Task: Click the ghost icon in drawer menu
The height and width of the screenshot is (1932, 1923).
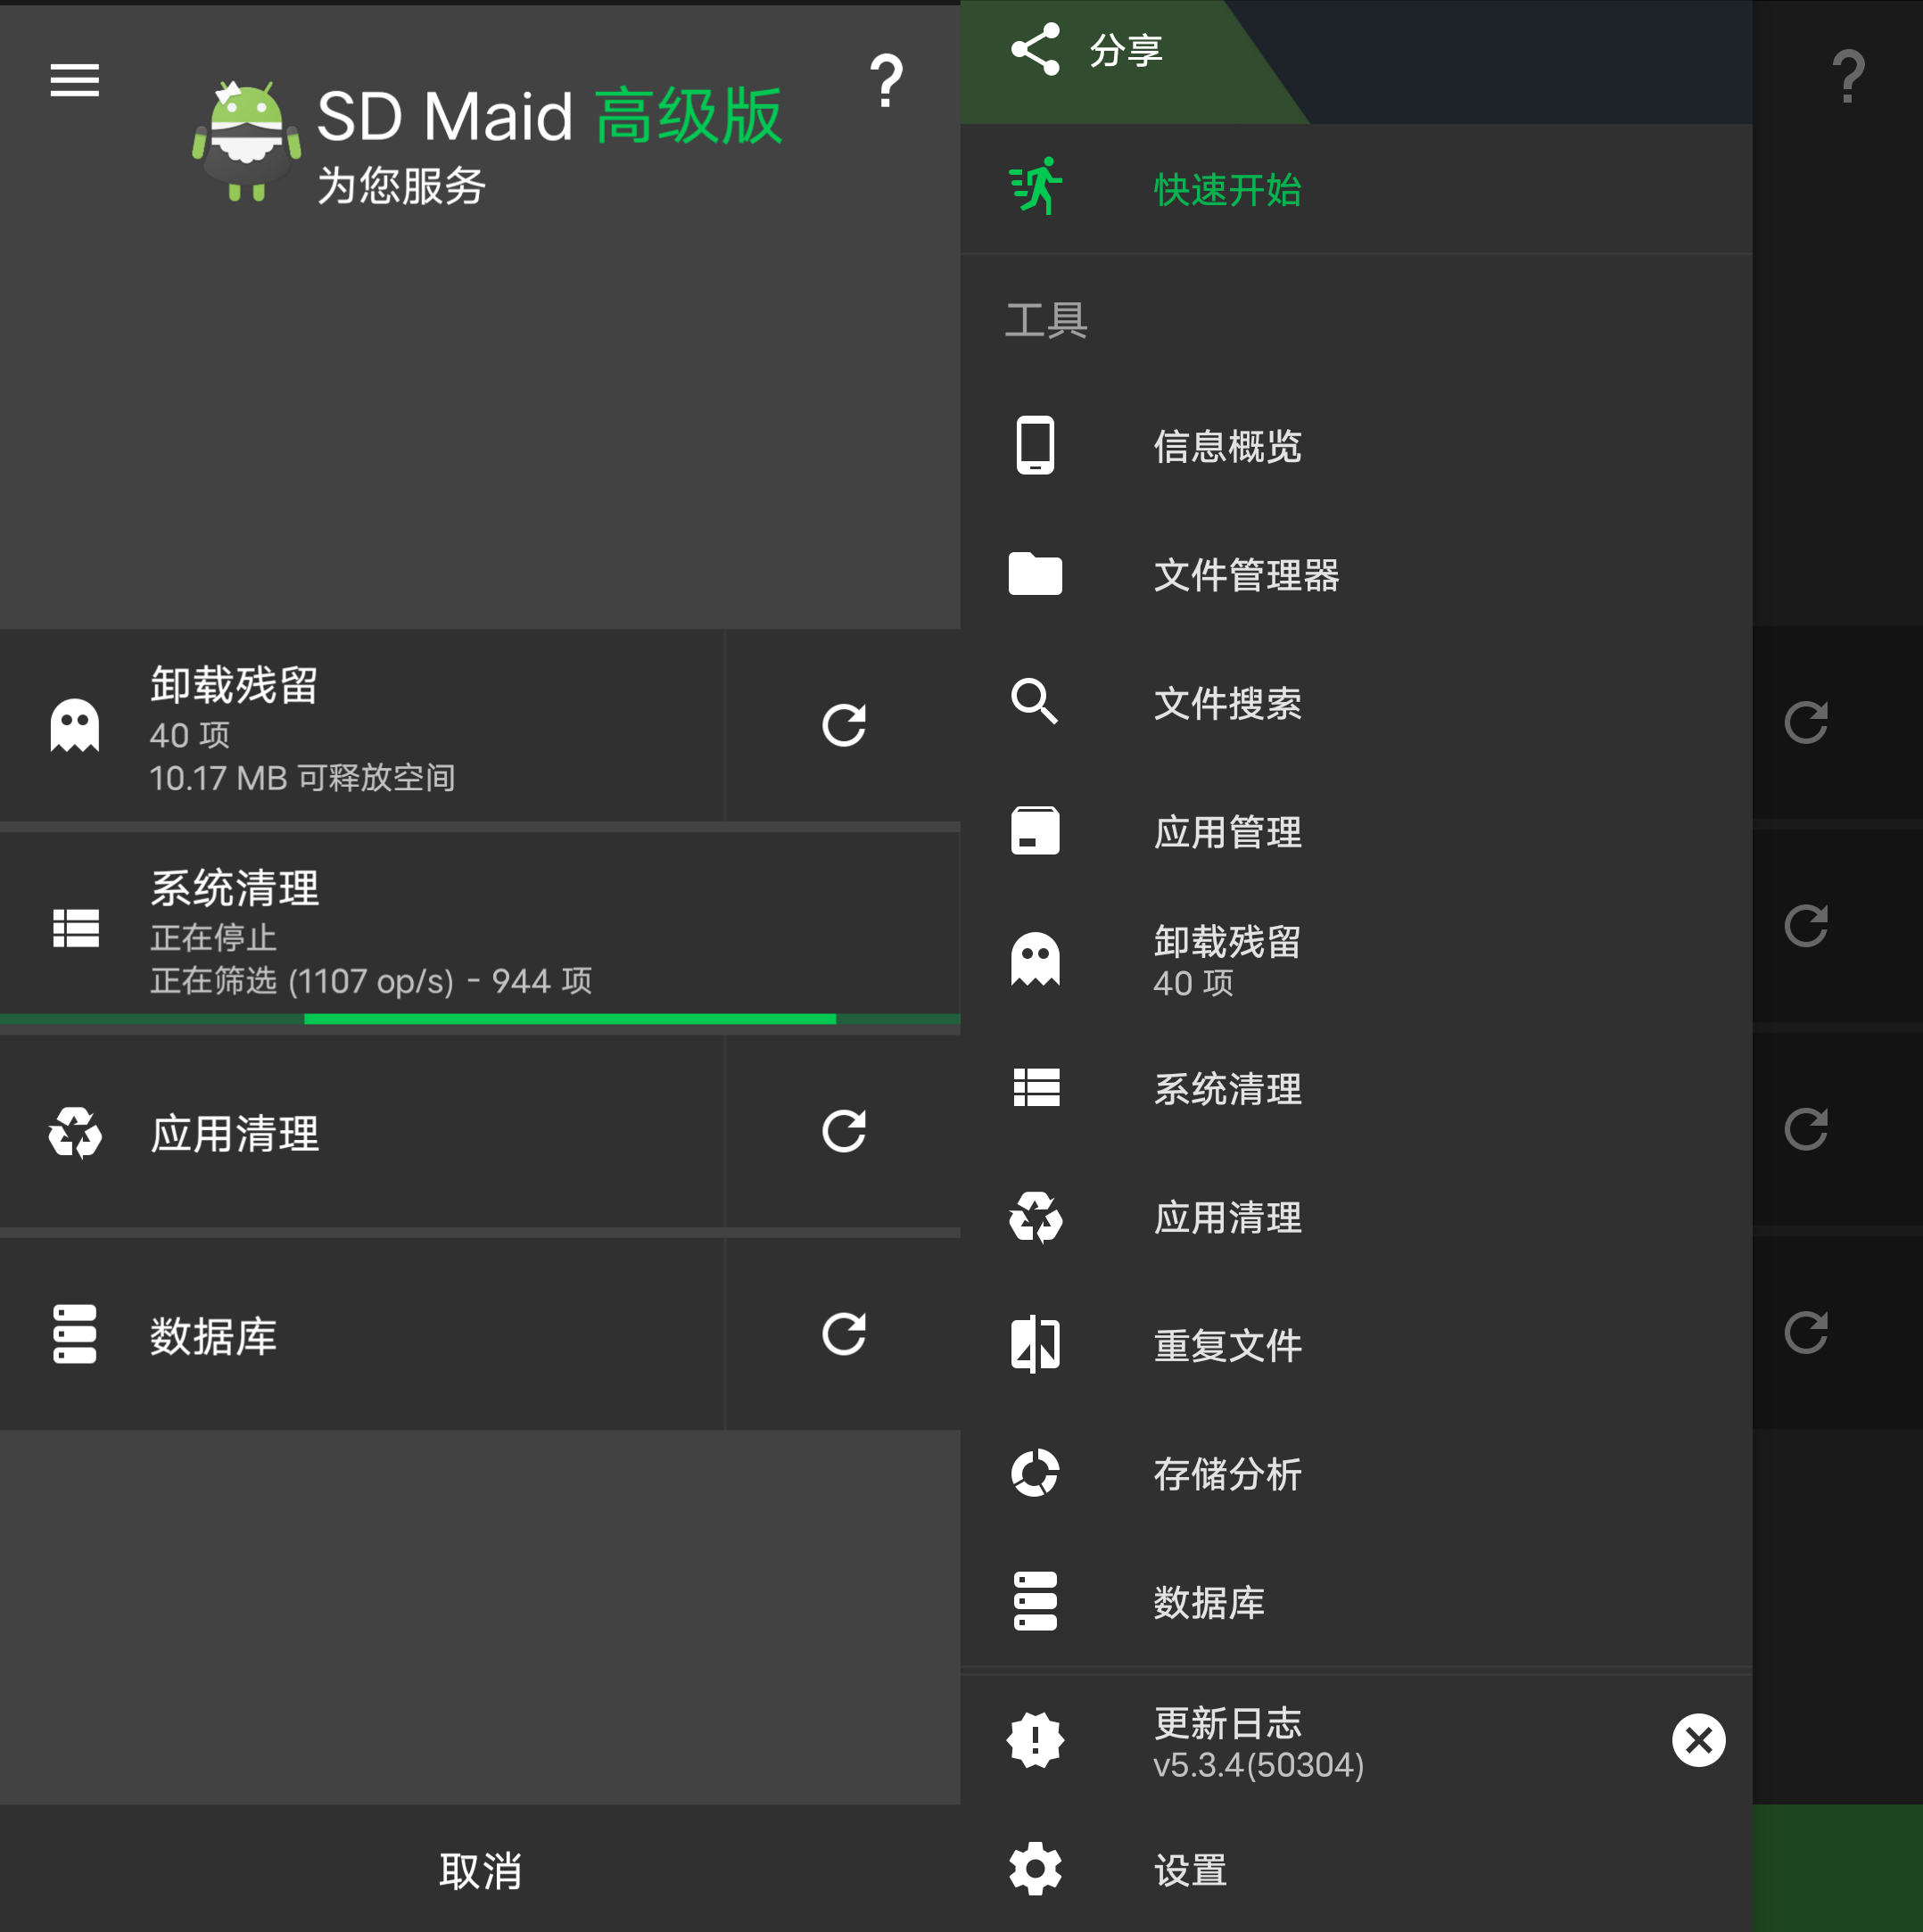Action: tap(1035, 960)
